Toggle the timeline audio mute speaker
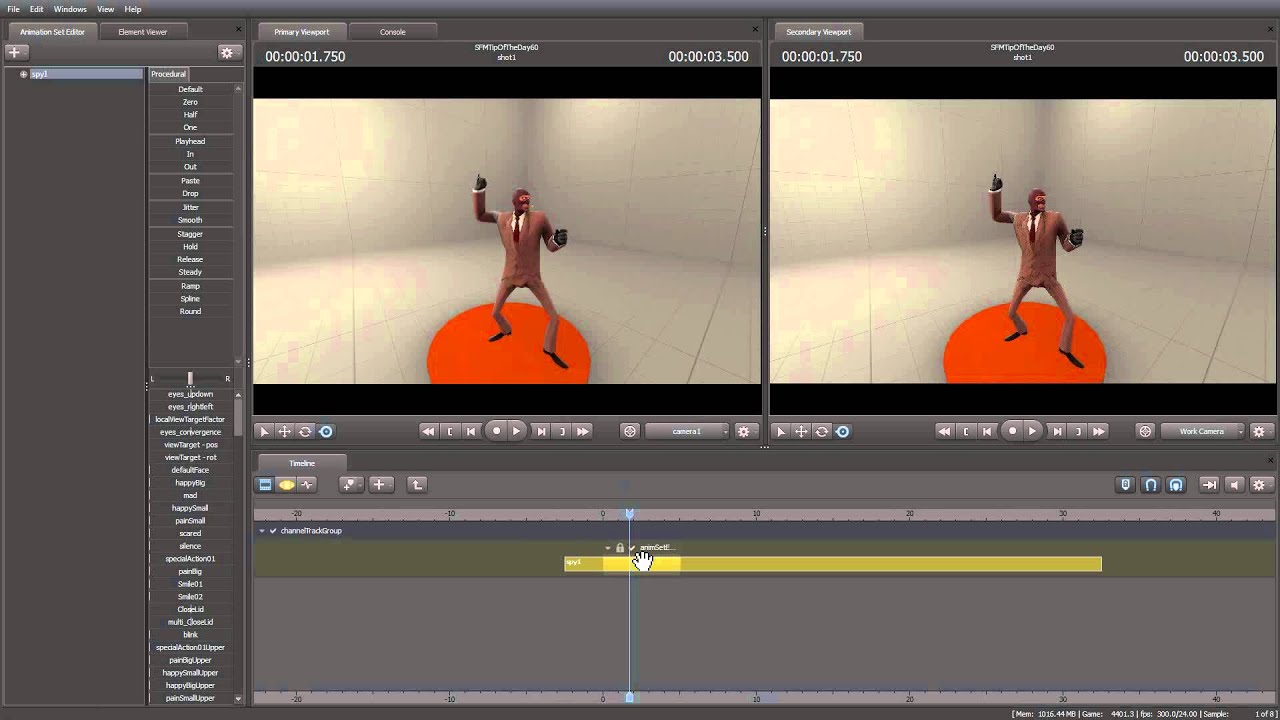This screenshot has height=720, width=1280. coord(1234,484)
